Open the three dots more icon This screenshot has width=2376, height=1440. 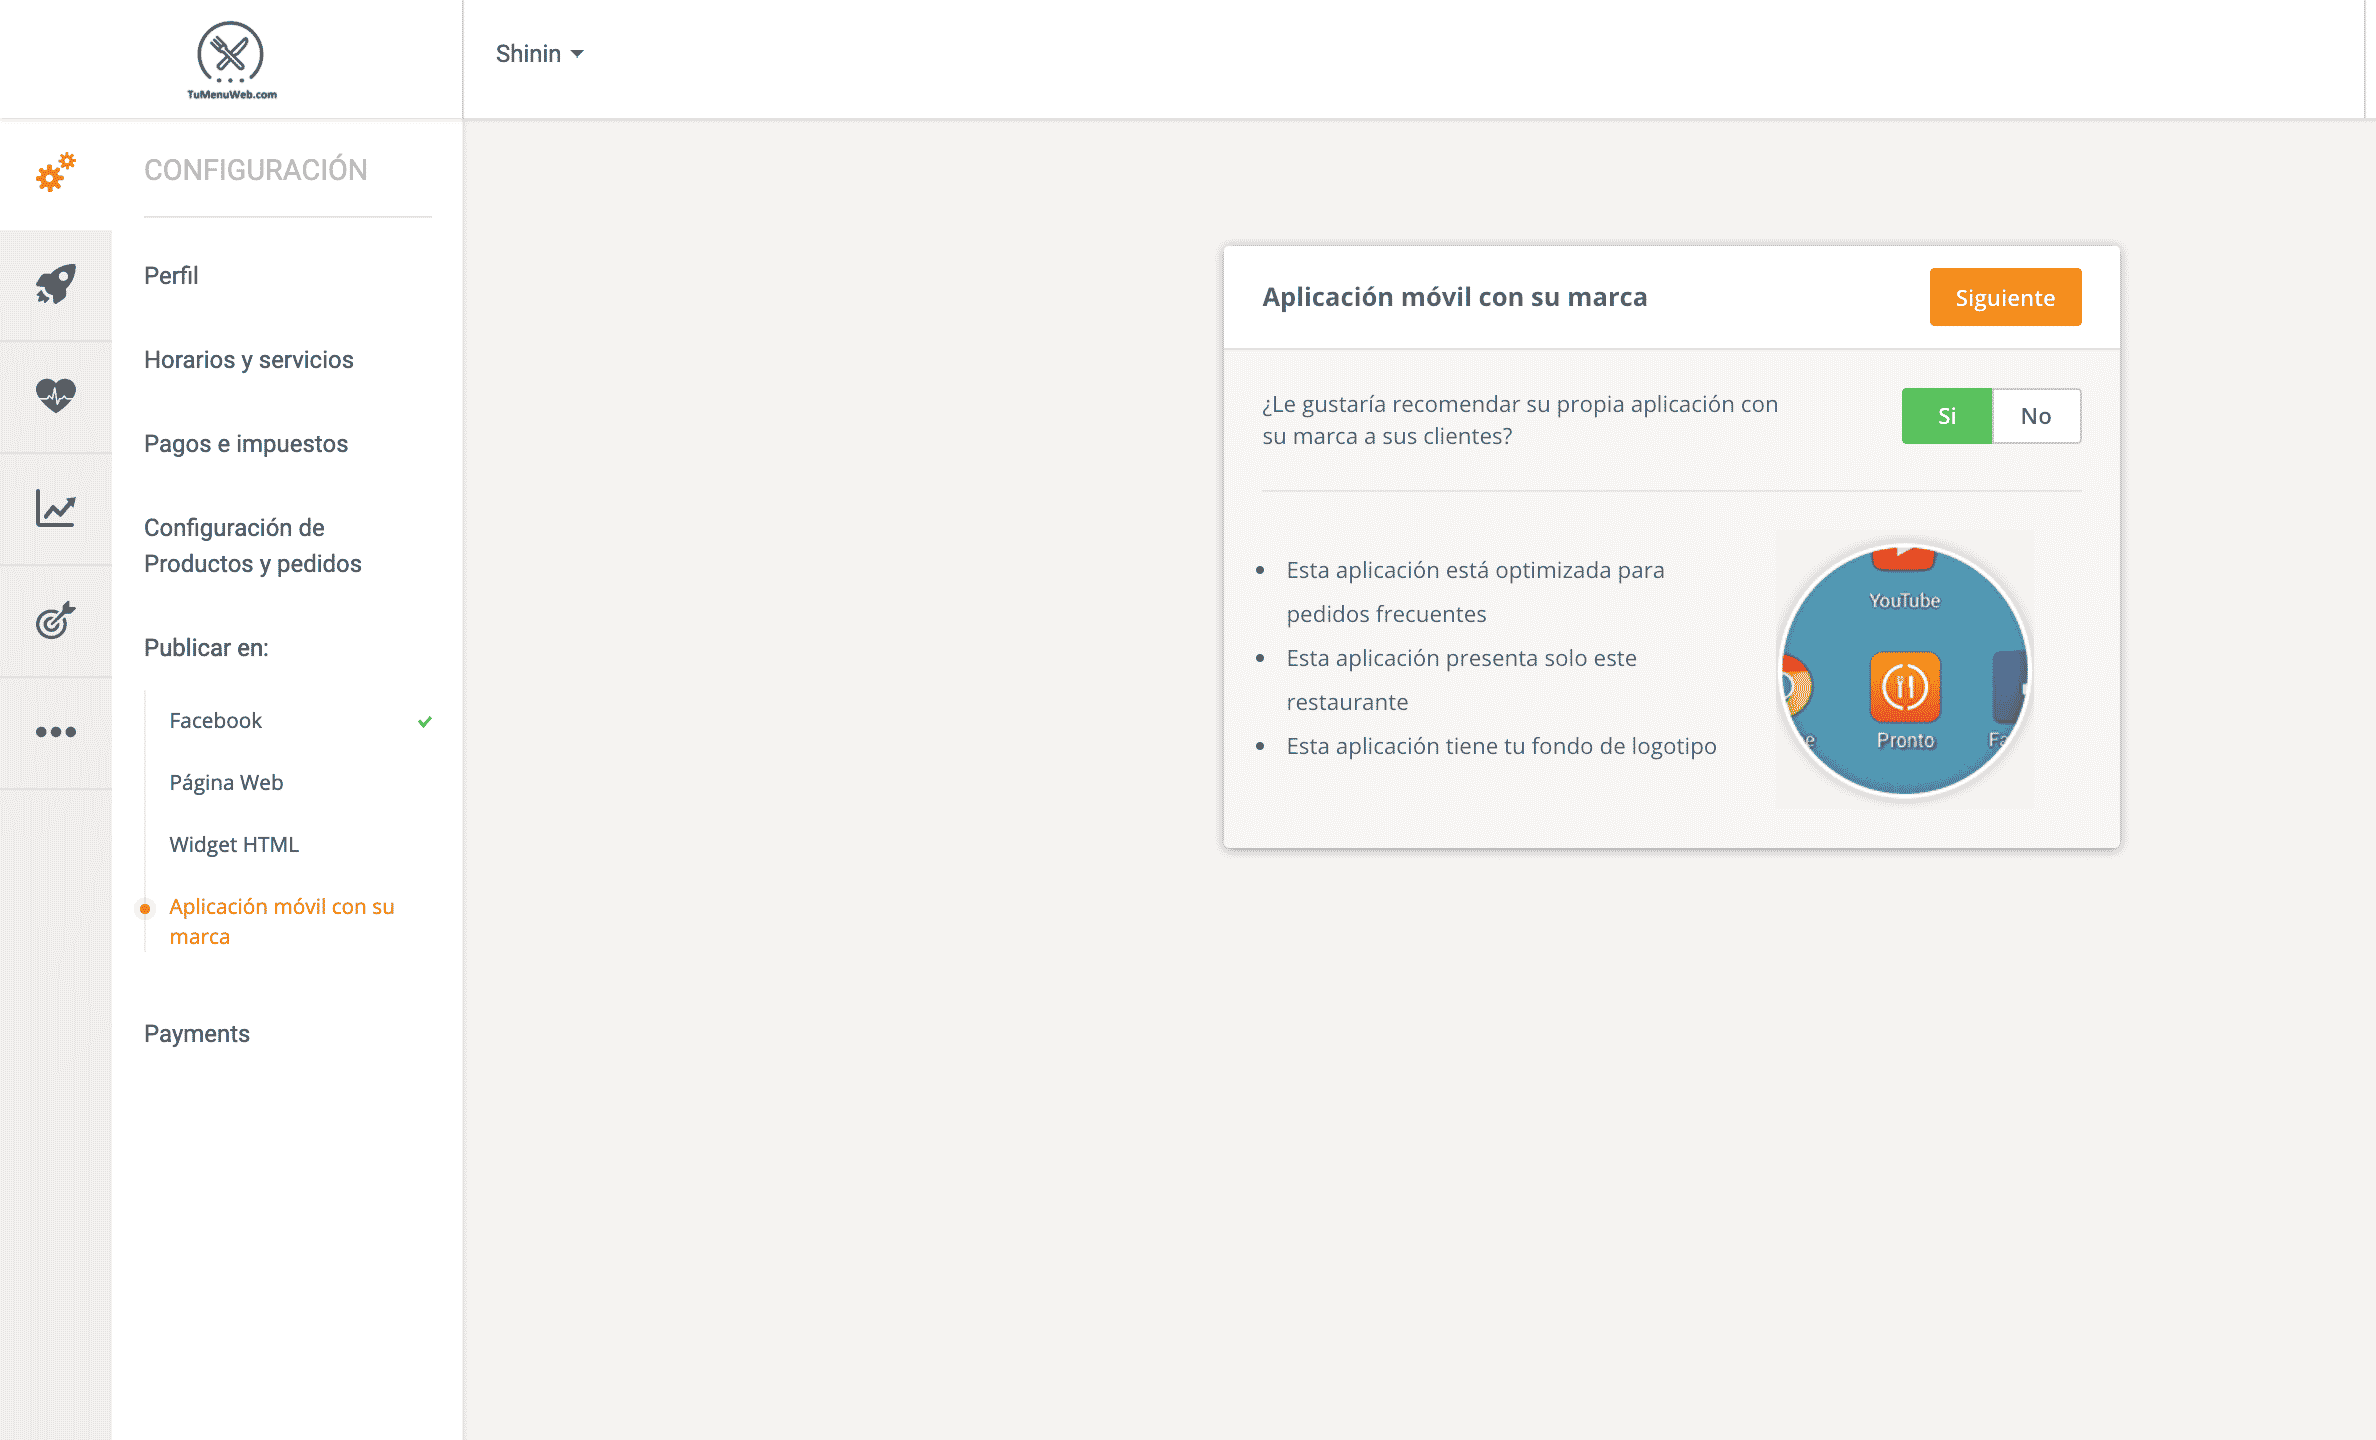[x=56, y=732]
